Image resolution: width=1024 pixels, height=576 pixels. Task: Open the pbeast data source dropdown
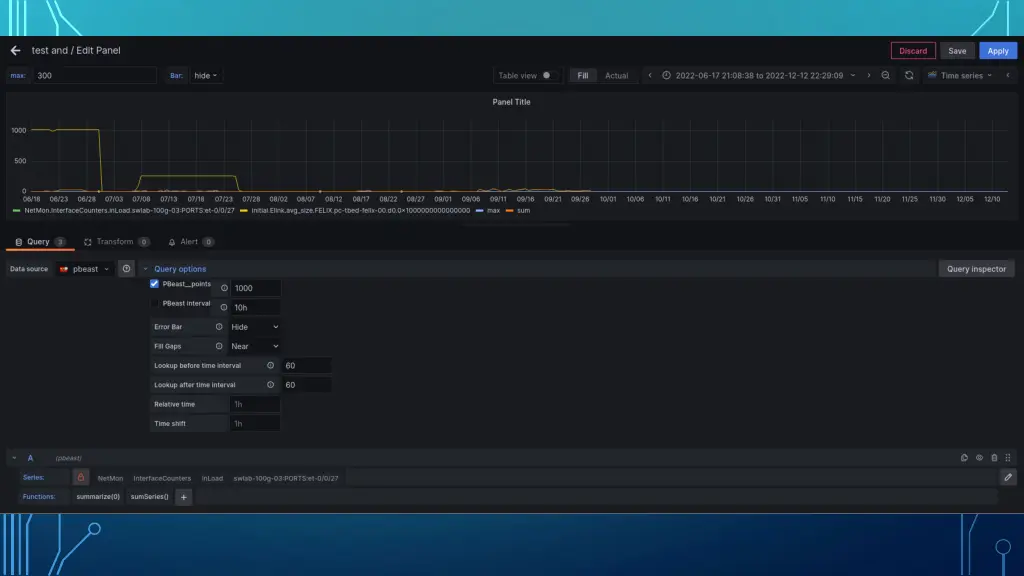point(84,269)
